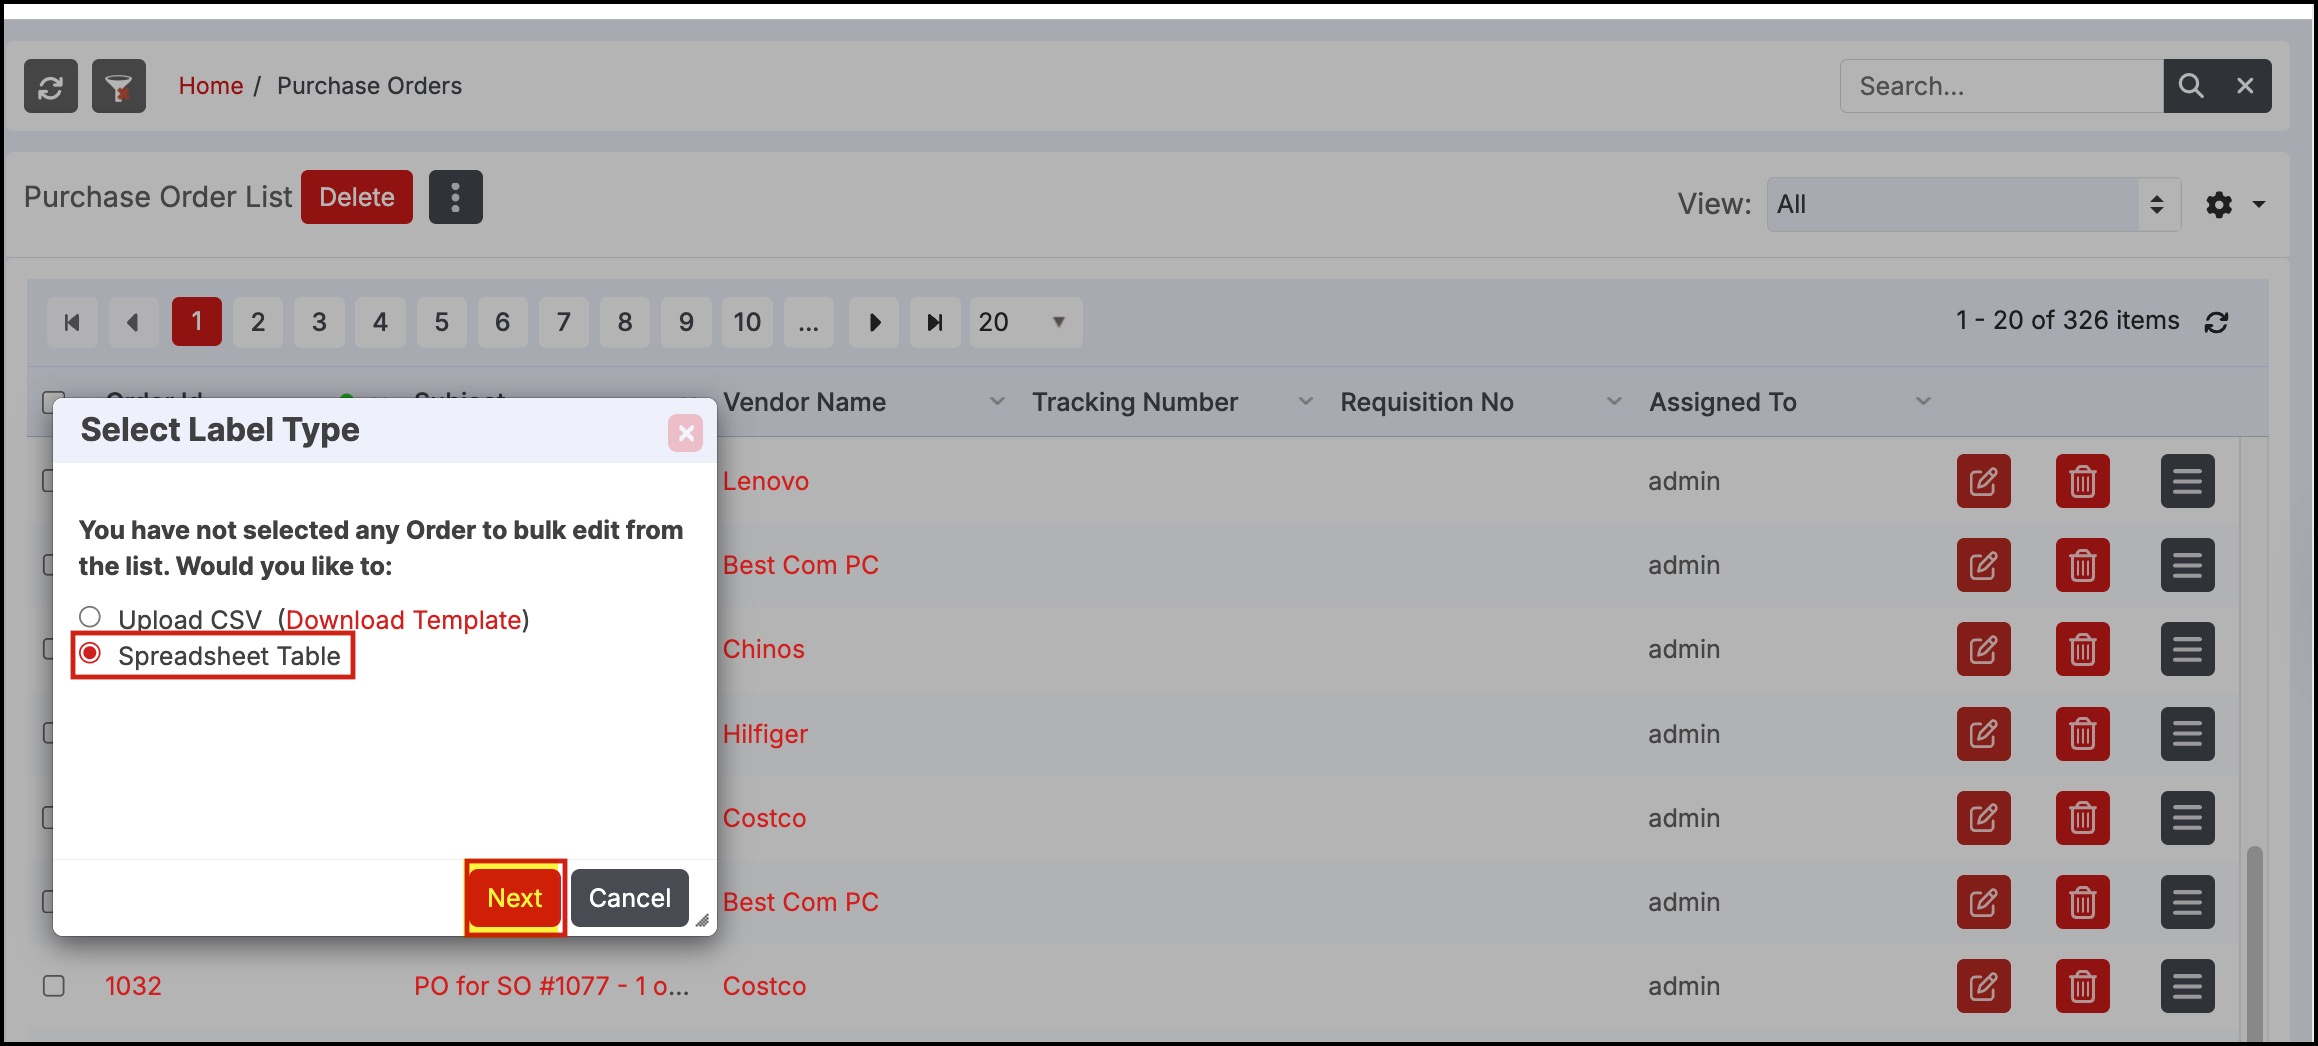Delete the Lenovo purchase order row
Screen dimensions: 2318x1046
[2083, 481]
